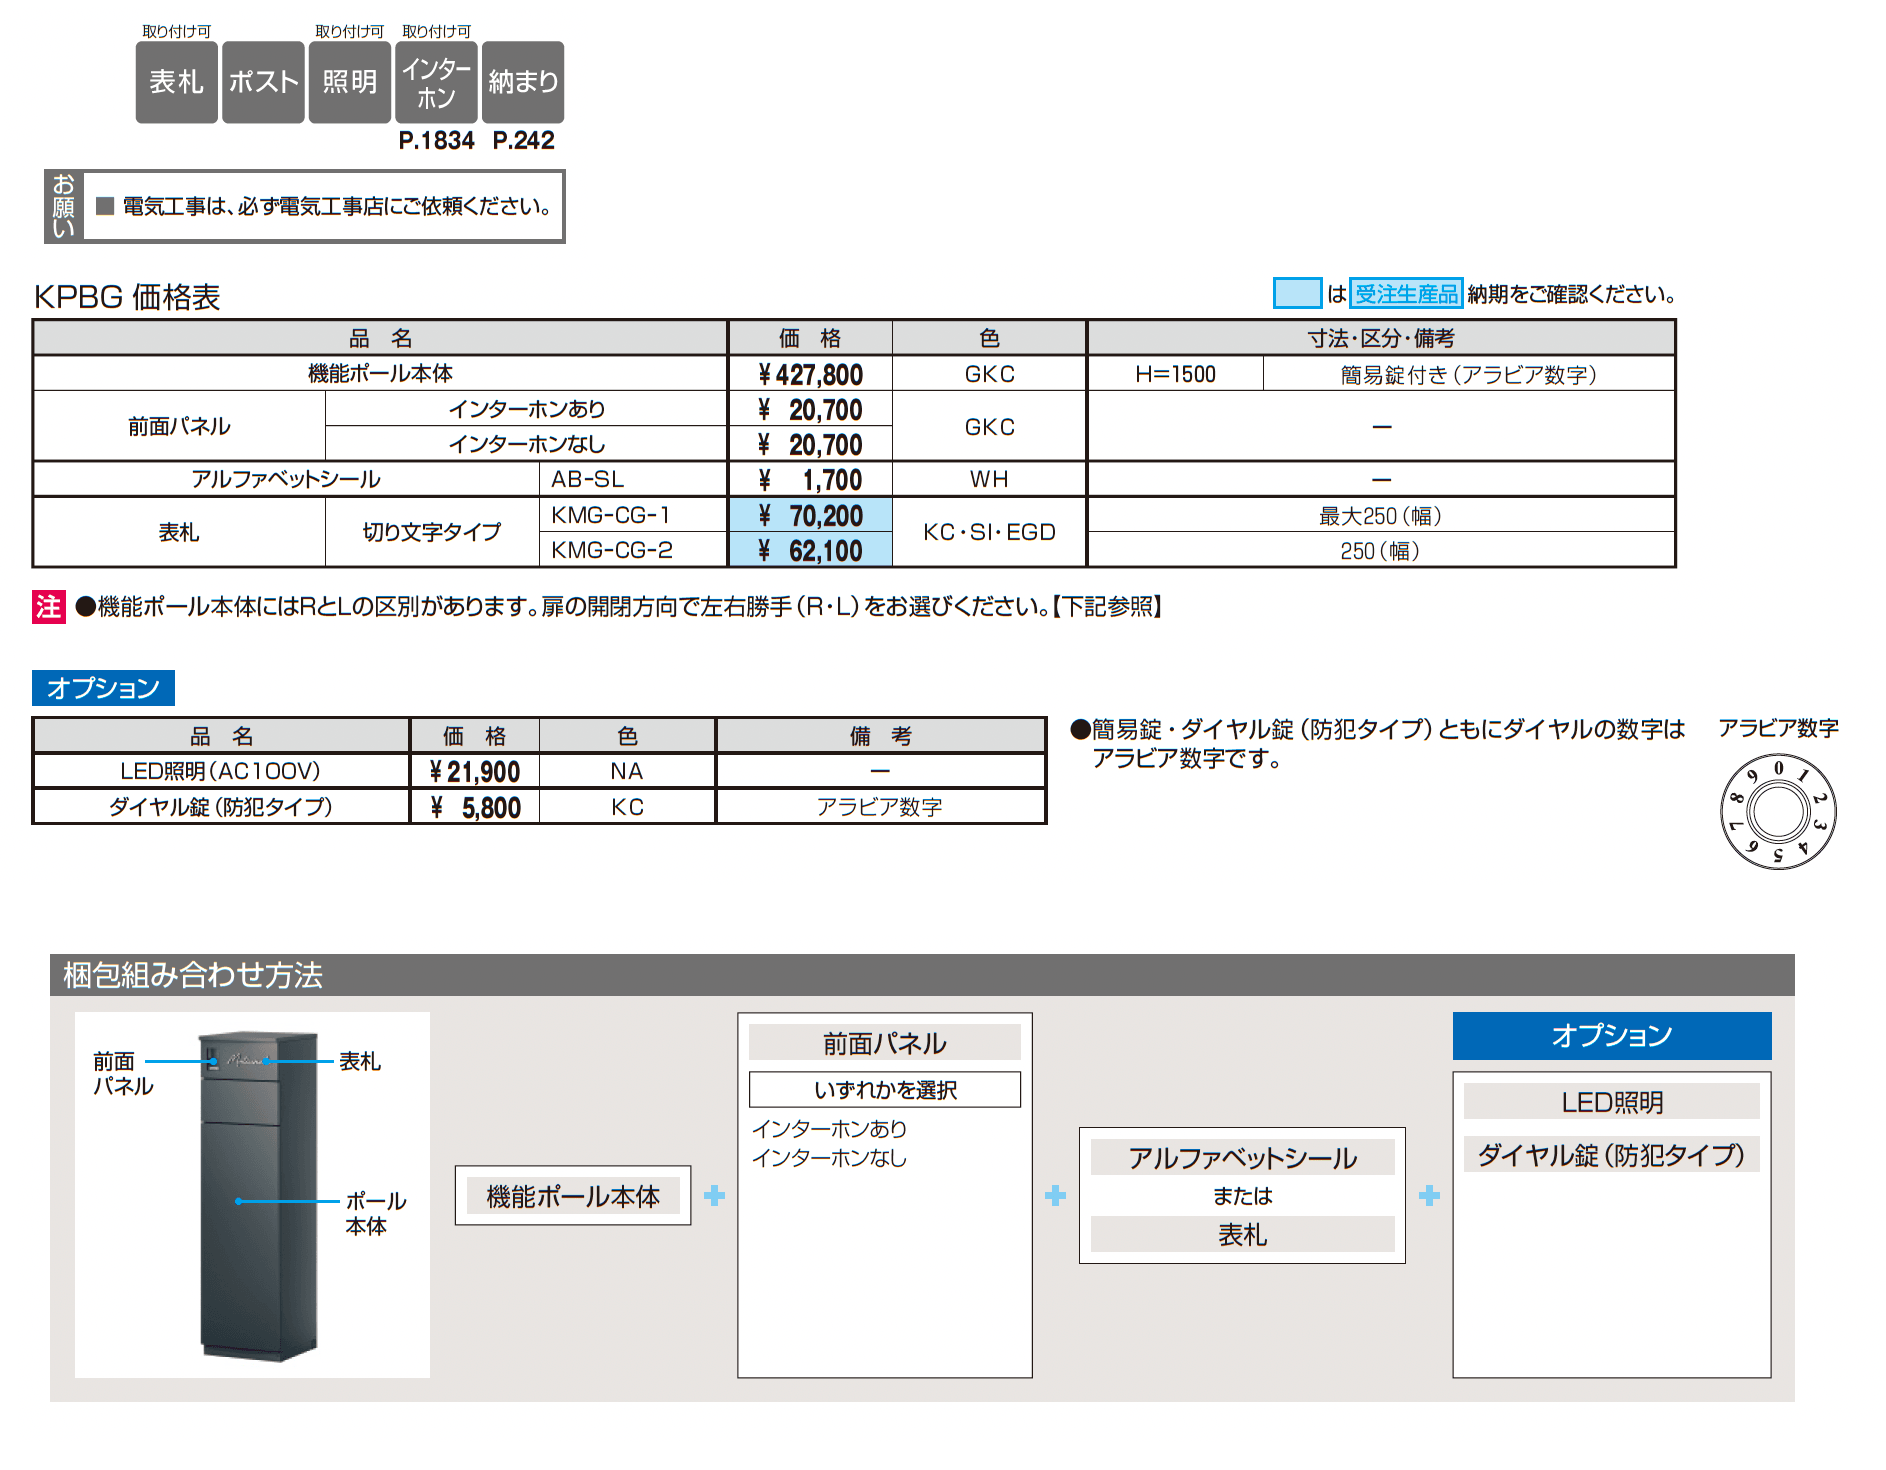Choose インターホンなし in diagram list
The height and width of the screenshot is (1470, 1886).
coord(829,1158)
